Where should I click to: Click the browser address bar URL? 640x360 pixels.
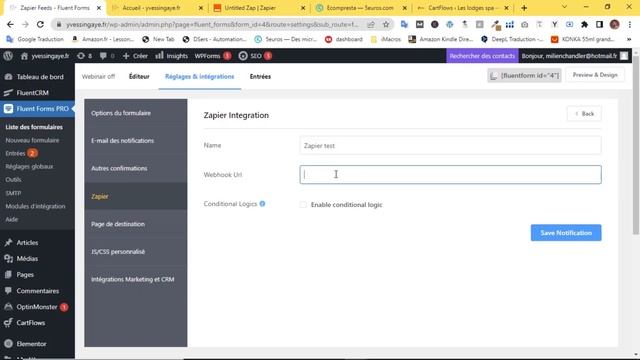click(x=212, y=24)
